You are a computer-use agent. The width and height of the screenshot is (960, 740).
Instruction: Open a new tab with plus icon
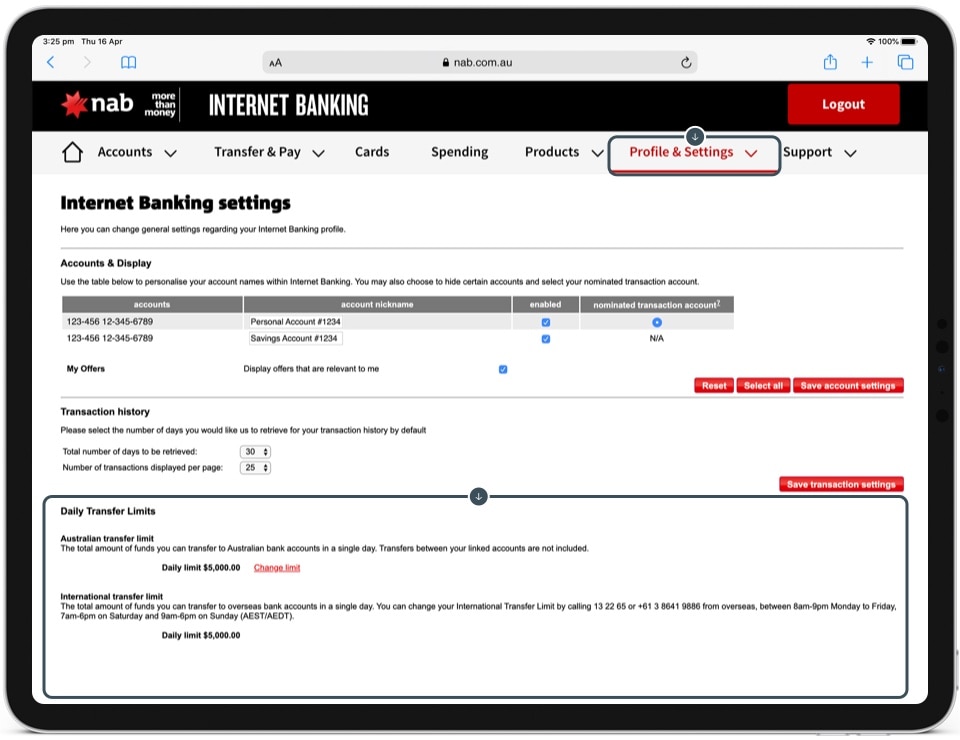[867, 62]
